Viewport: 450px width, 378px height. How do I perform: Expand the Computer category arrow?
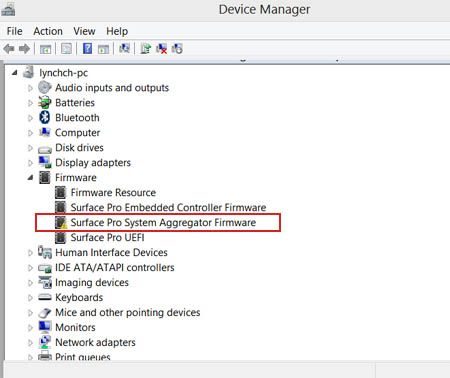click(x=30, y=133)
